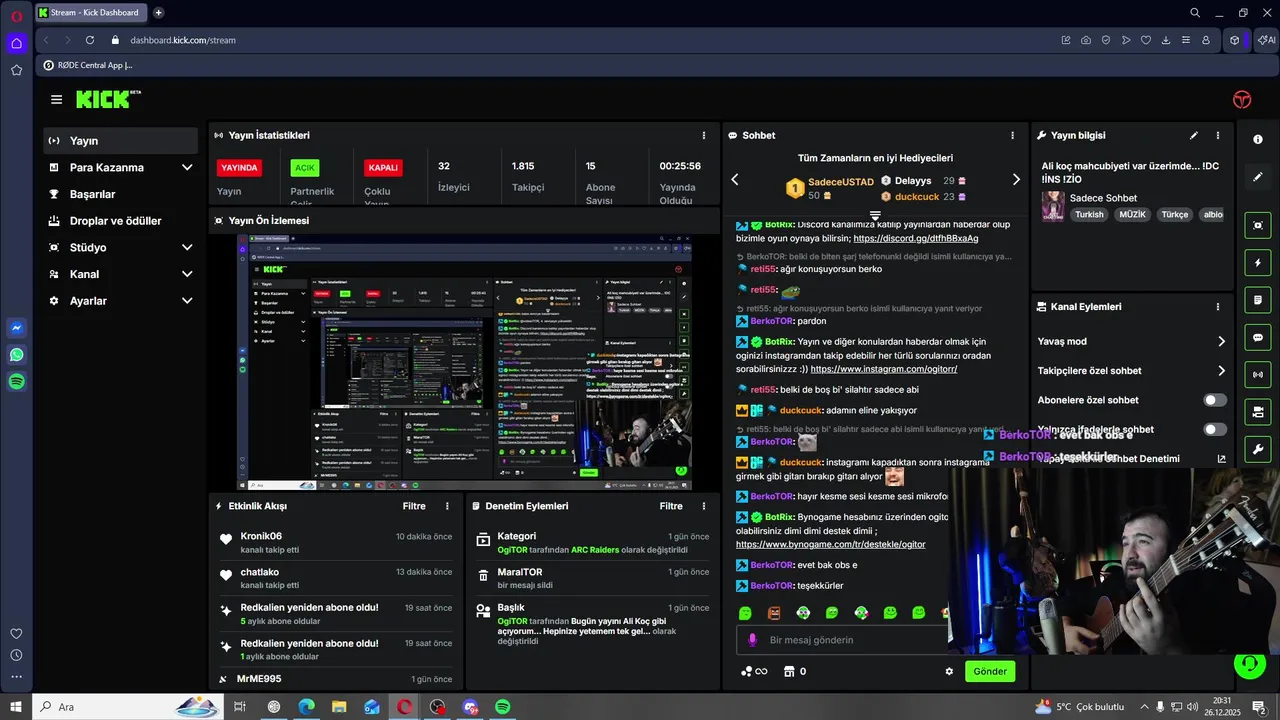Viewport: 1280px width, 720px height.
Task: Open Yayın İstatistikleri three-dot menu
Action: tap(703, 135)
